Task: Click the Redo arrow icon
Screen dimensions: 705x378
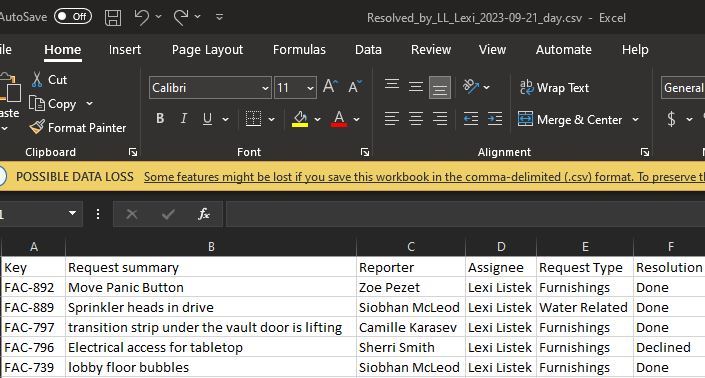Action: pyautogui.click(x=181, y=17)
